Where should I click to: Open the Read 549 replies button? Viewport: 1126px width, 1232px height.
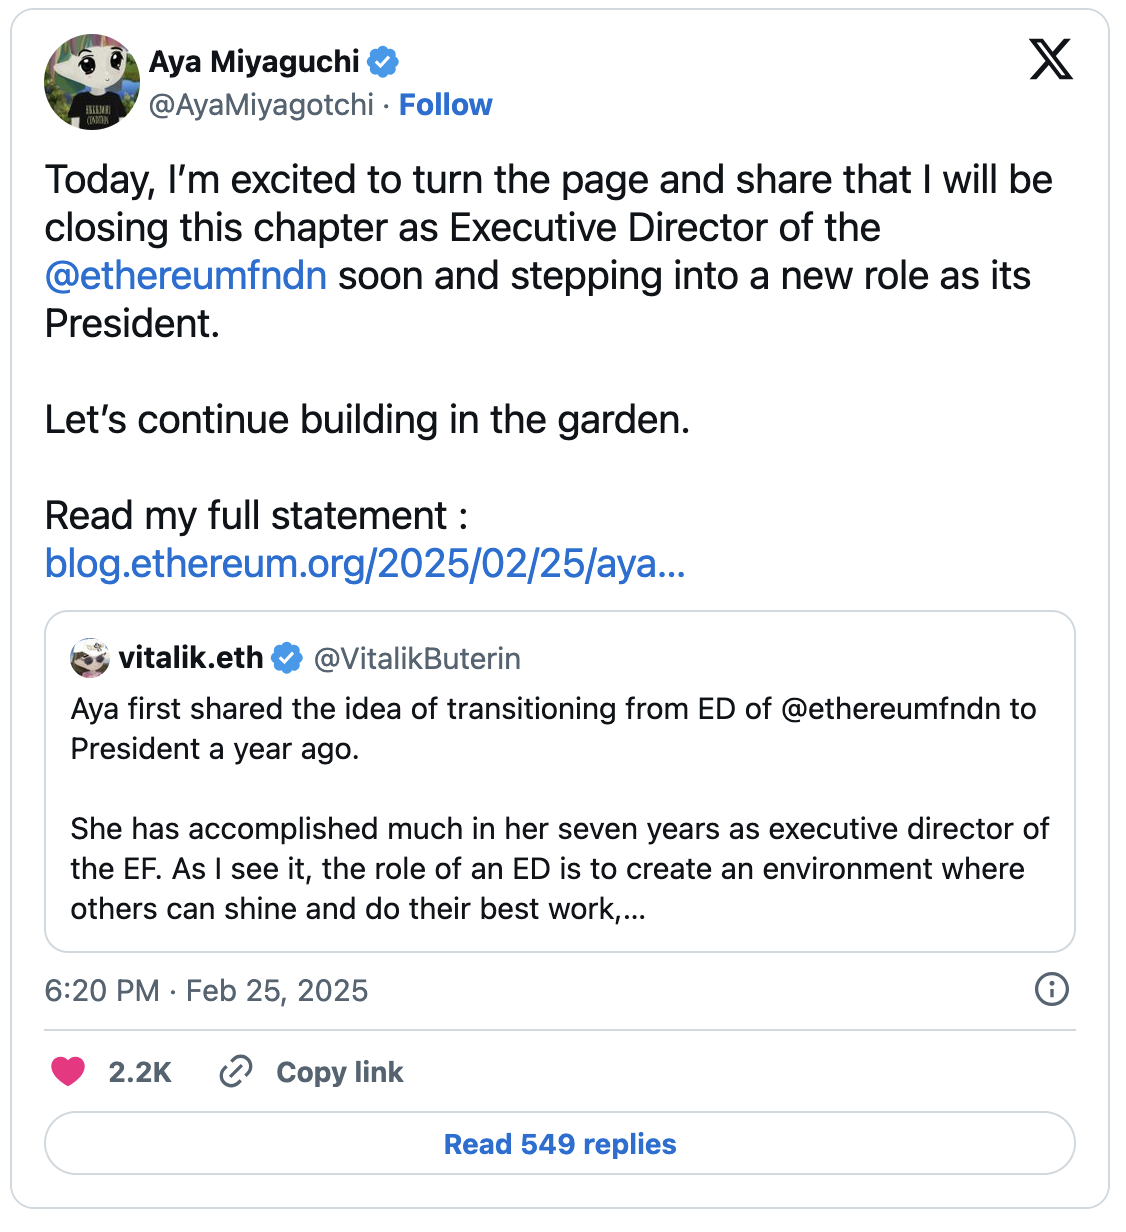click(x=560, y=1144)
